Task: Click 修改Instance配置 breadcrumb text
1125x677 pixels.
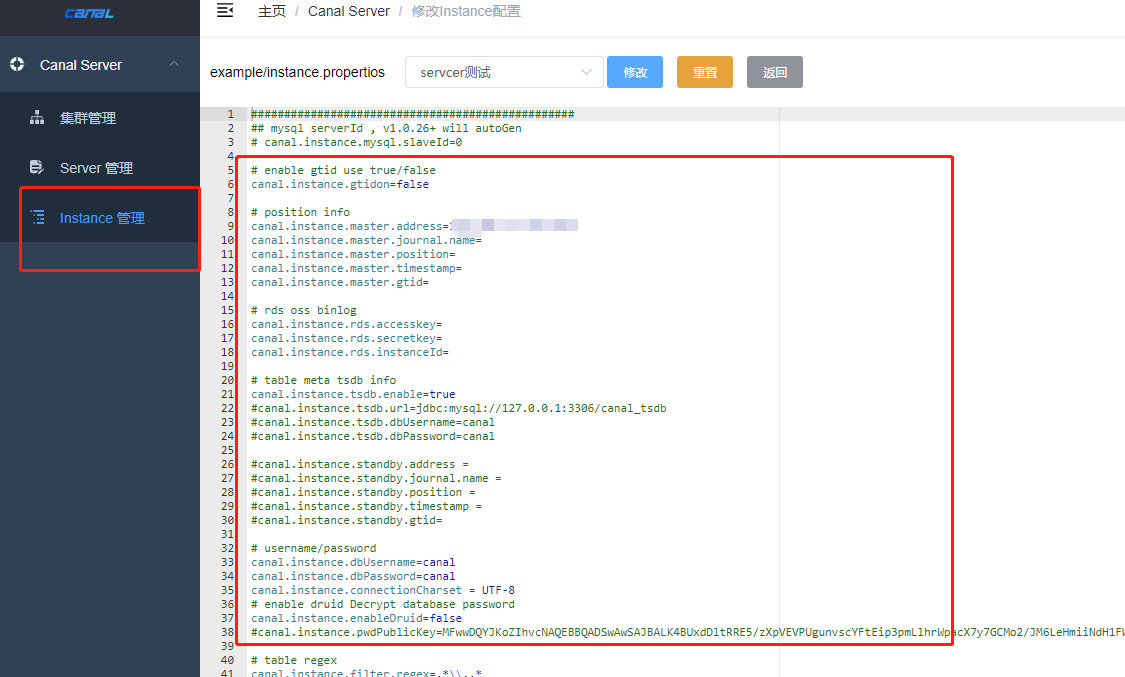Action: click(466, 11)
